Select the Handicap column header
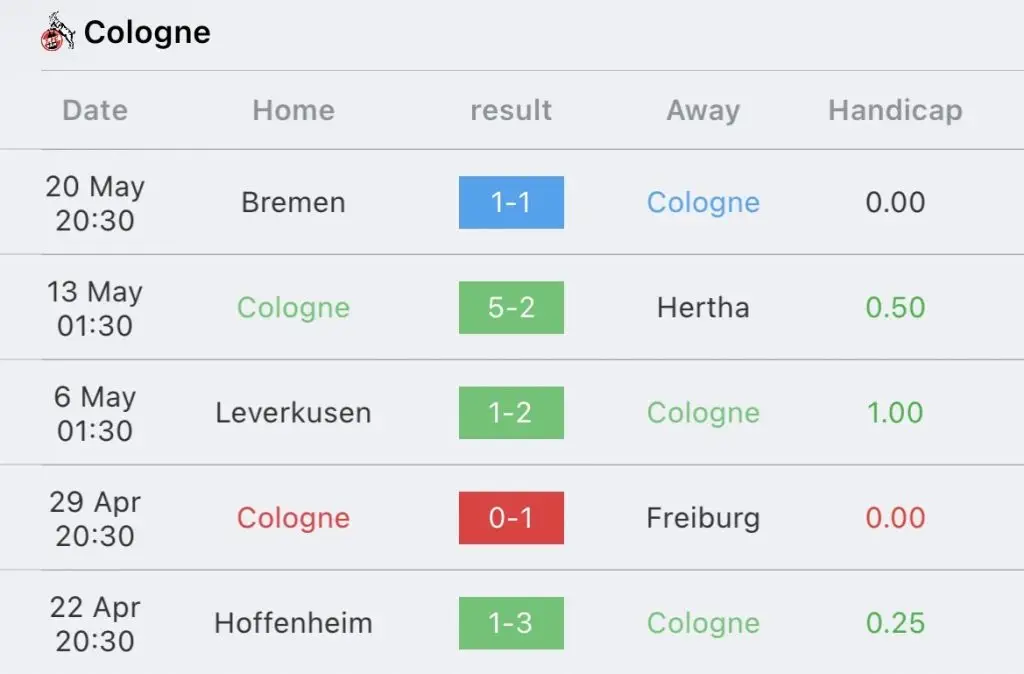The width and height of the screenshot is (1024, 674). click(x=895, y=110)
